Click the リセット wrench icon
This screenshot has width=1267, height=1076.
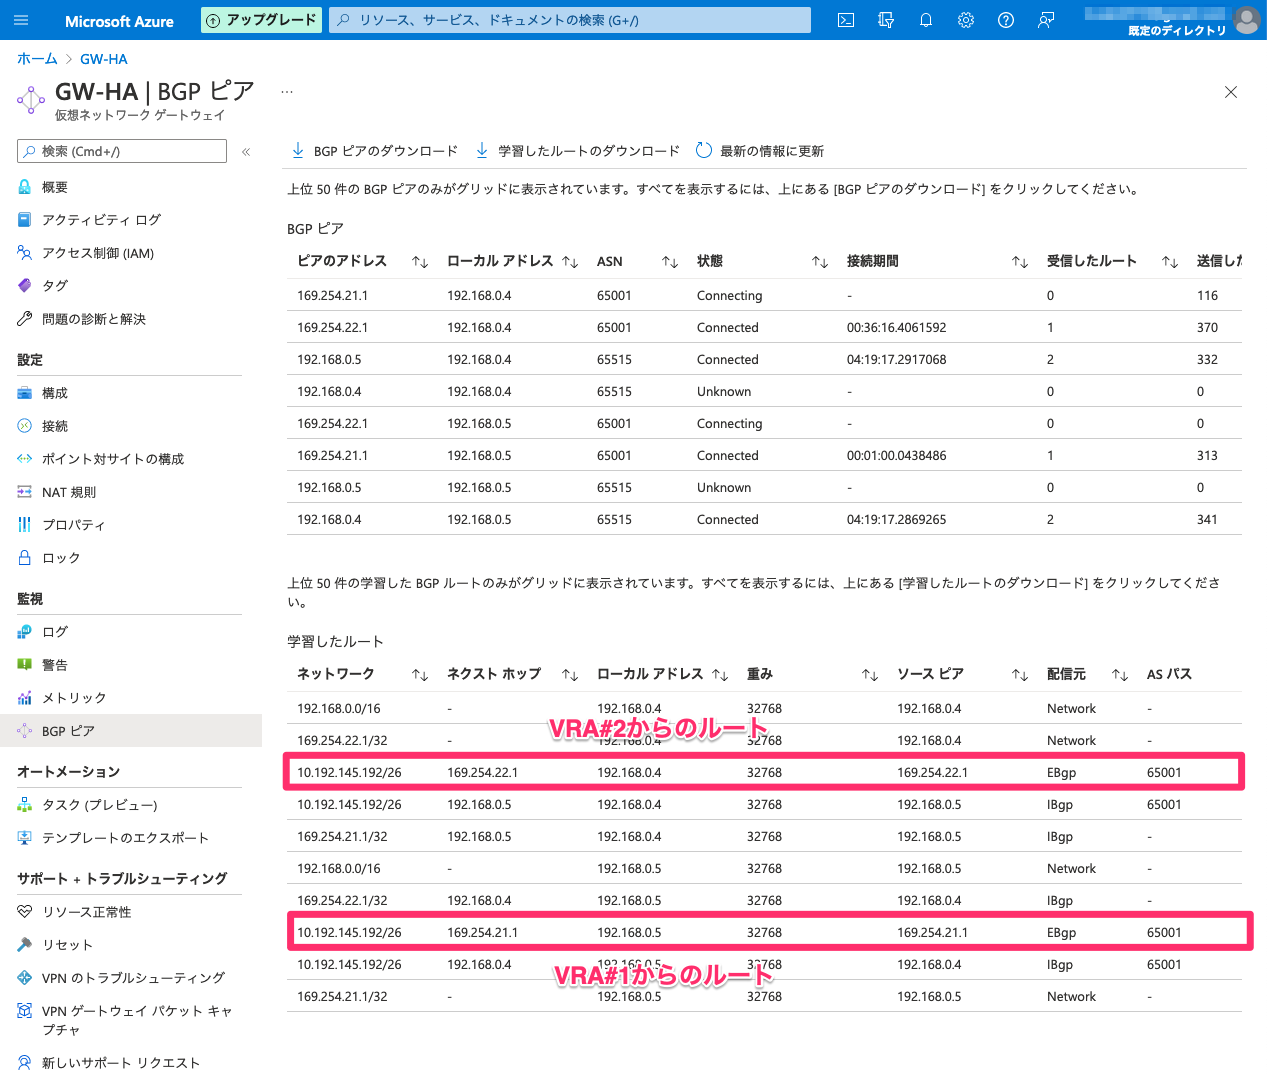tap(25, 945)
